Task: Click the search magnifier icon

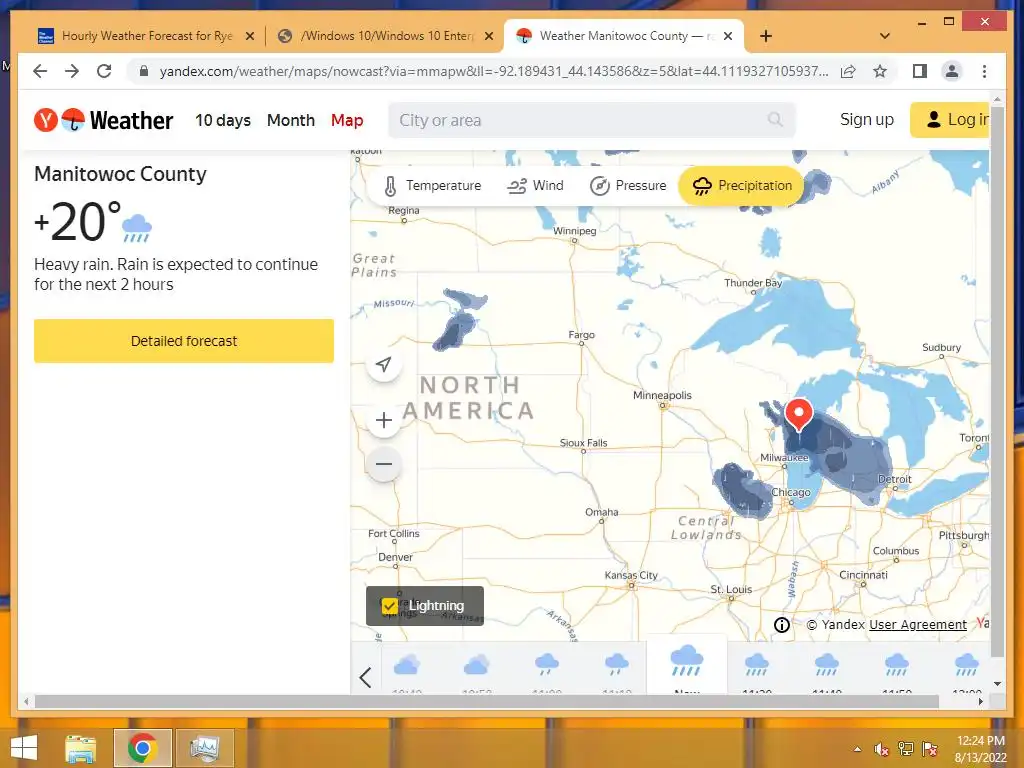Action: 775,120
